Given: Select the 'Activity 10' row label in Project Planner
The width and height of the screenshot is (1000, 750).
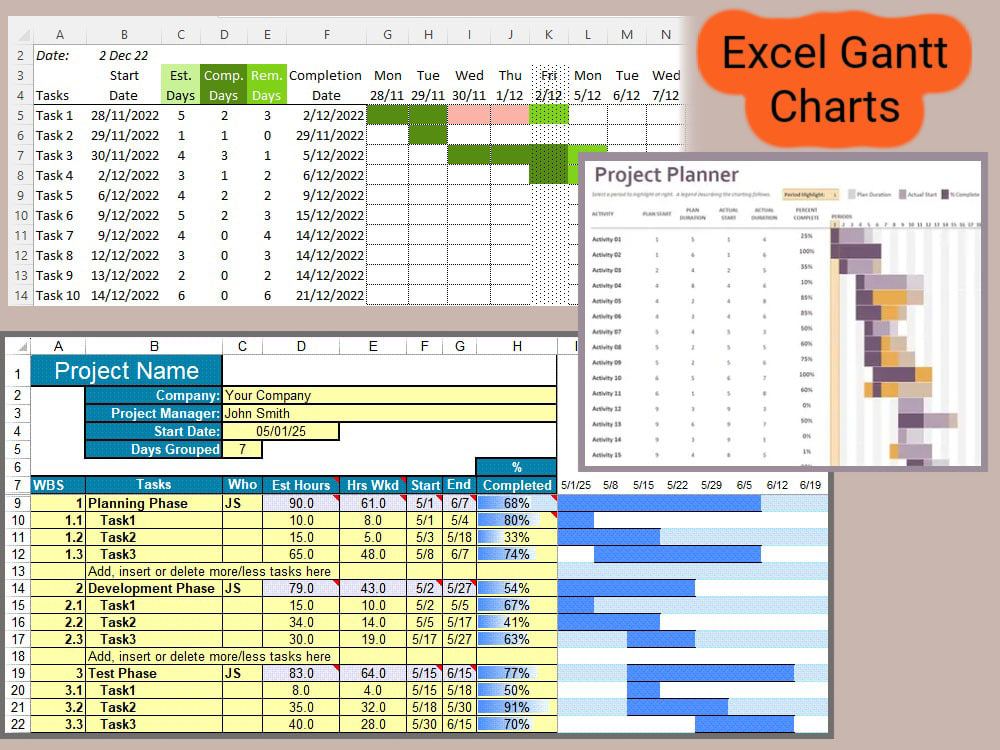Looking at the screenshot, I should pyautogui.click(x=607, y=378).
